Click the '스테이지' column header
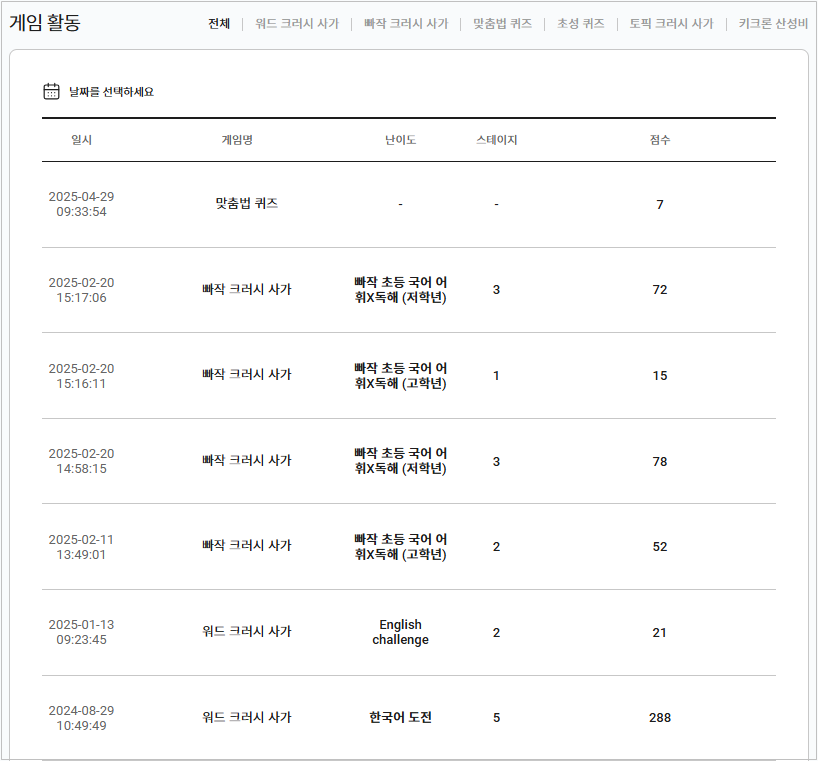The width and height of the screenshot is (818, 761). pos(497,140)
